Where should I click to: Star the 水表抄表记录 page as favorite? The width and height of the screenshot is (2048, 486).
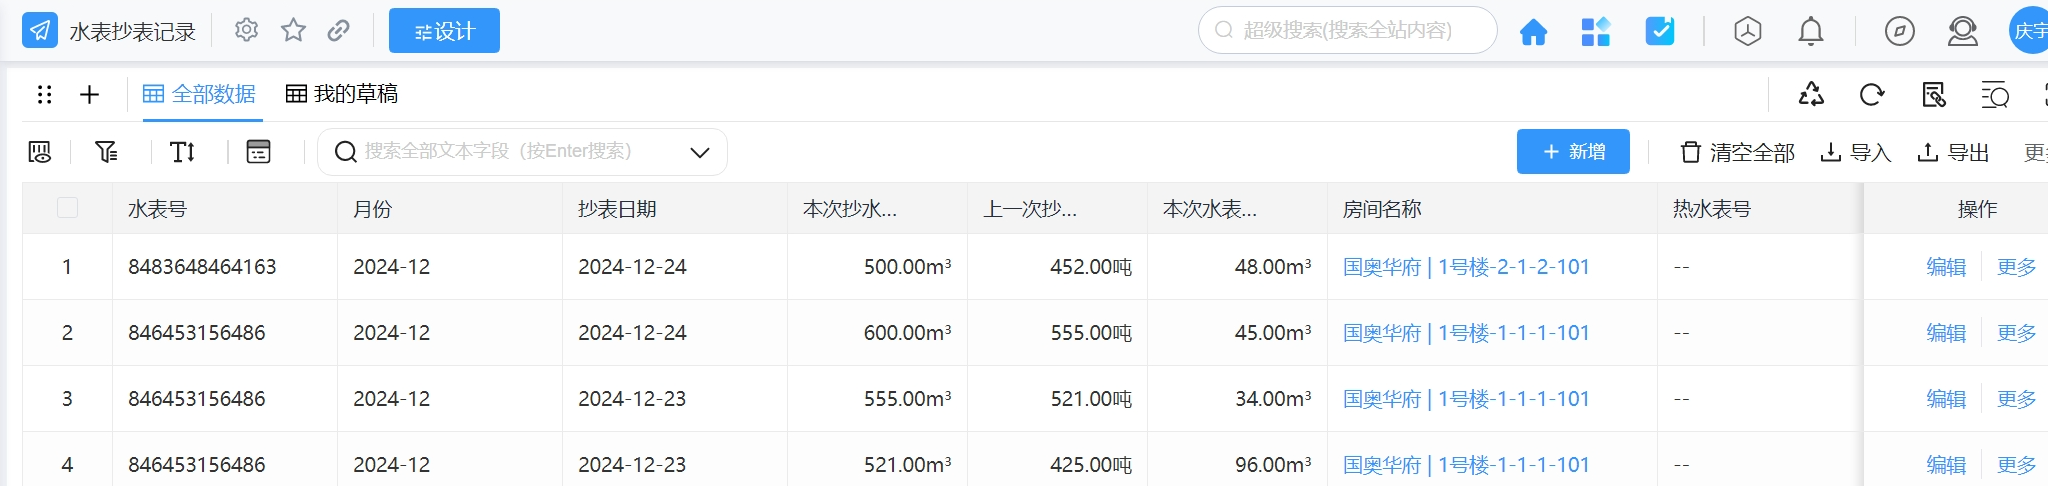293,31
